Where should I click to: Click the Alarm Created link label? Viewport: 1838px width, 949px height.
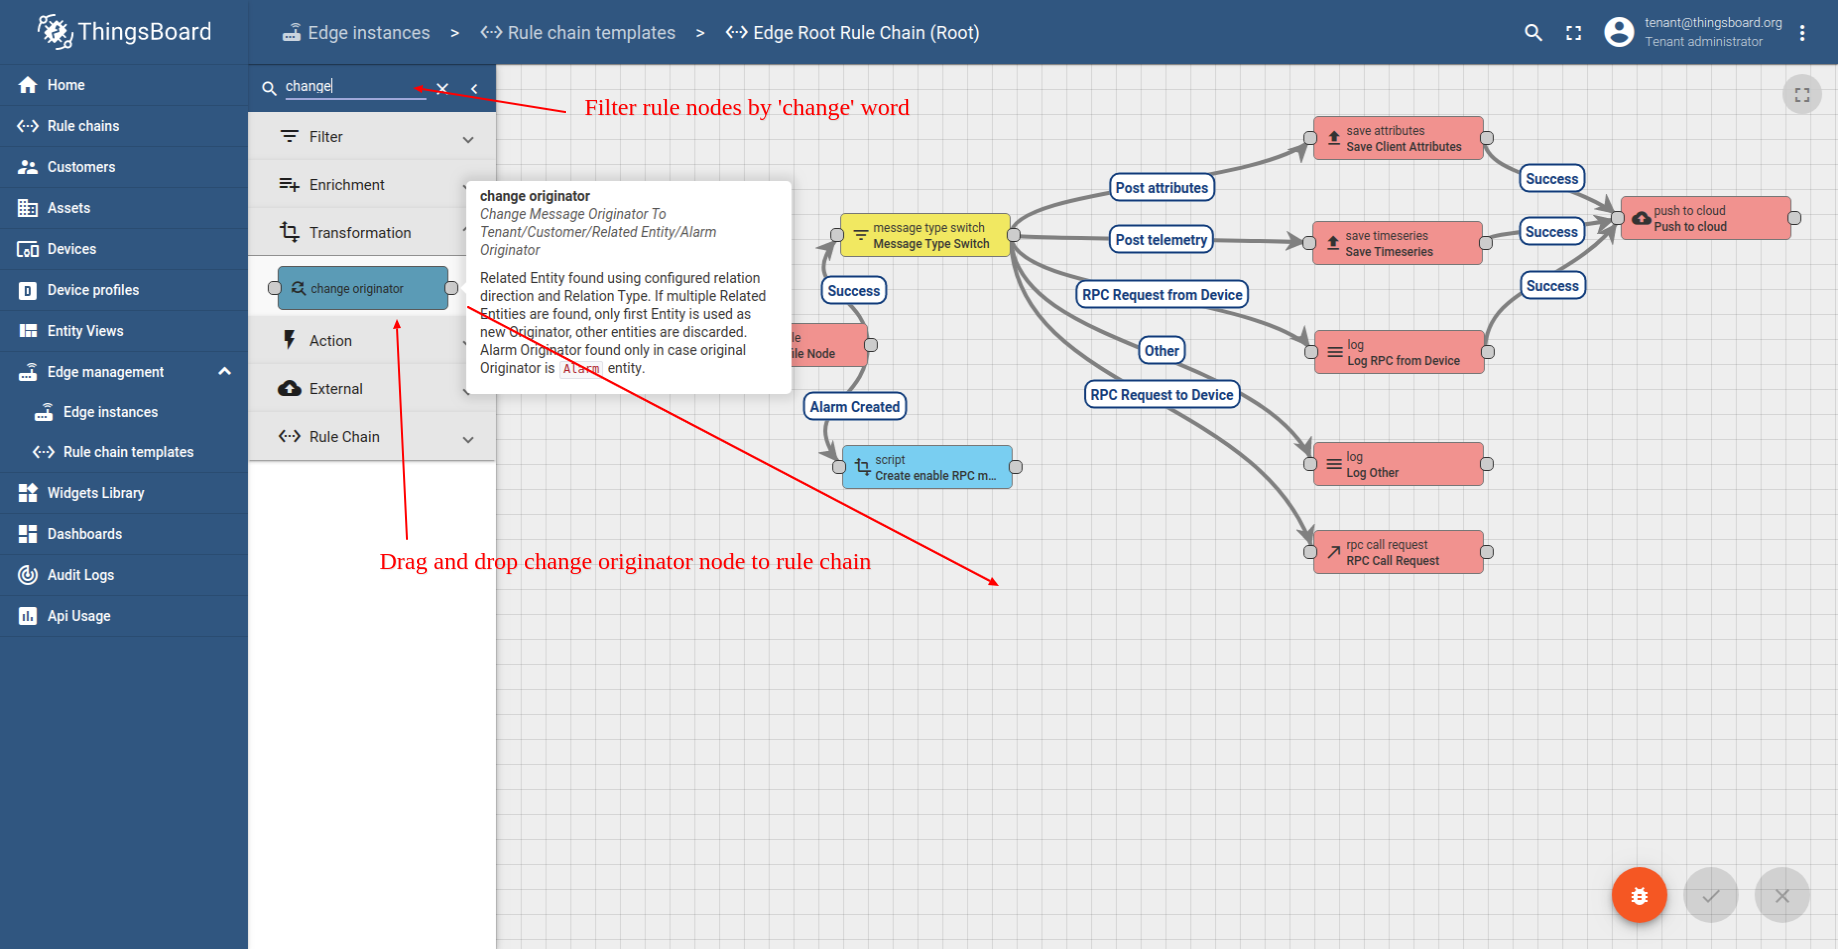(x=855, y=406)
